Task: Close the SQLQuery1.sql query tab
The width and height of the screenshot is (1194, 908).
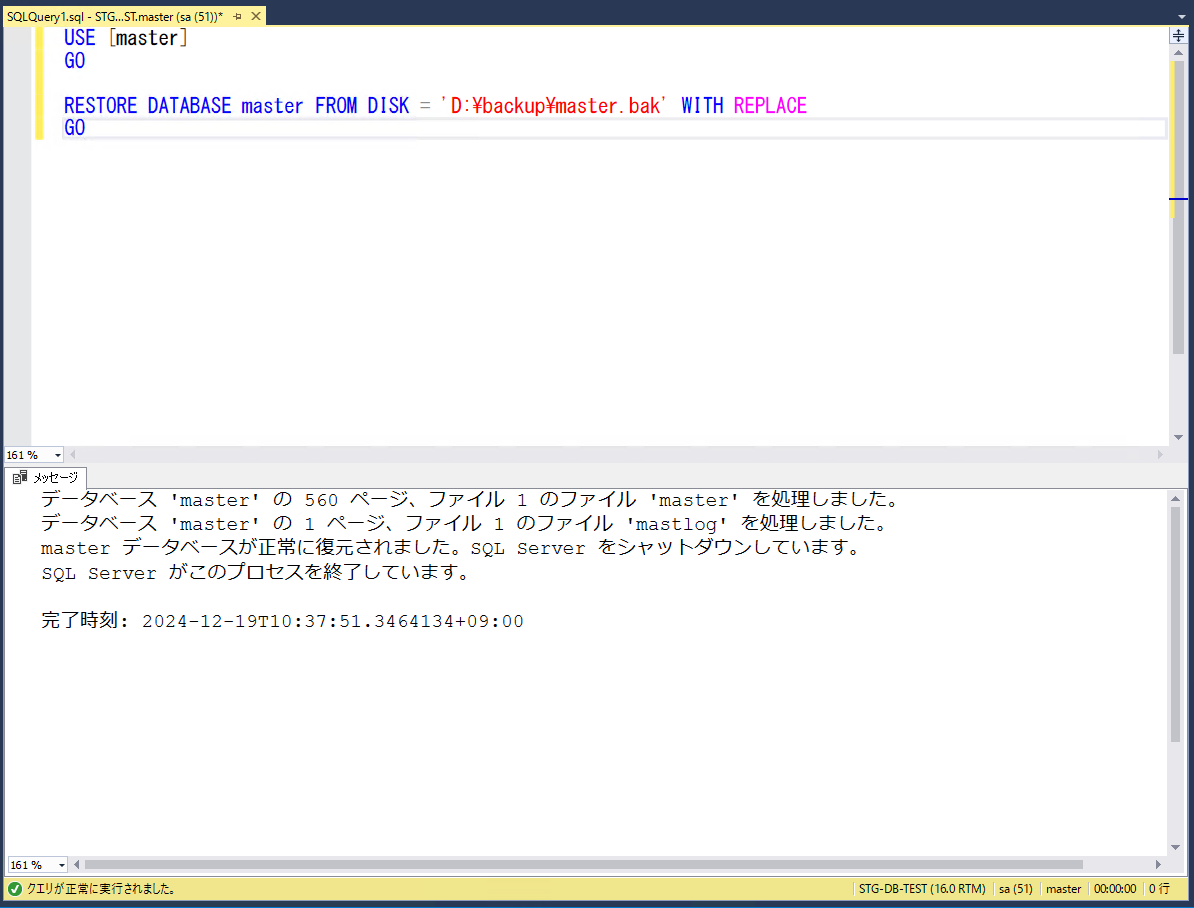Action: point(256,15)
